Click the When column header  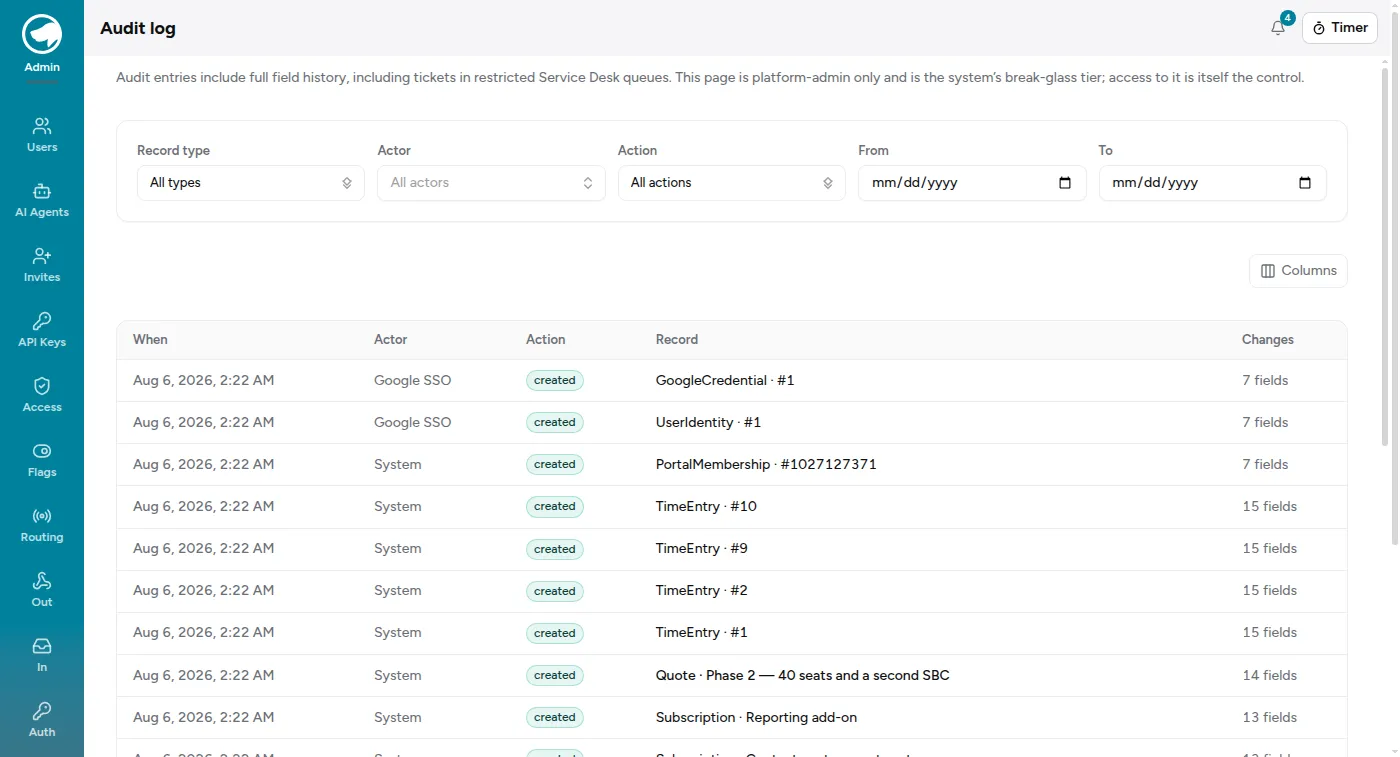click(x=150, y=340)
